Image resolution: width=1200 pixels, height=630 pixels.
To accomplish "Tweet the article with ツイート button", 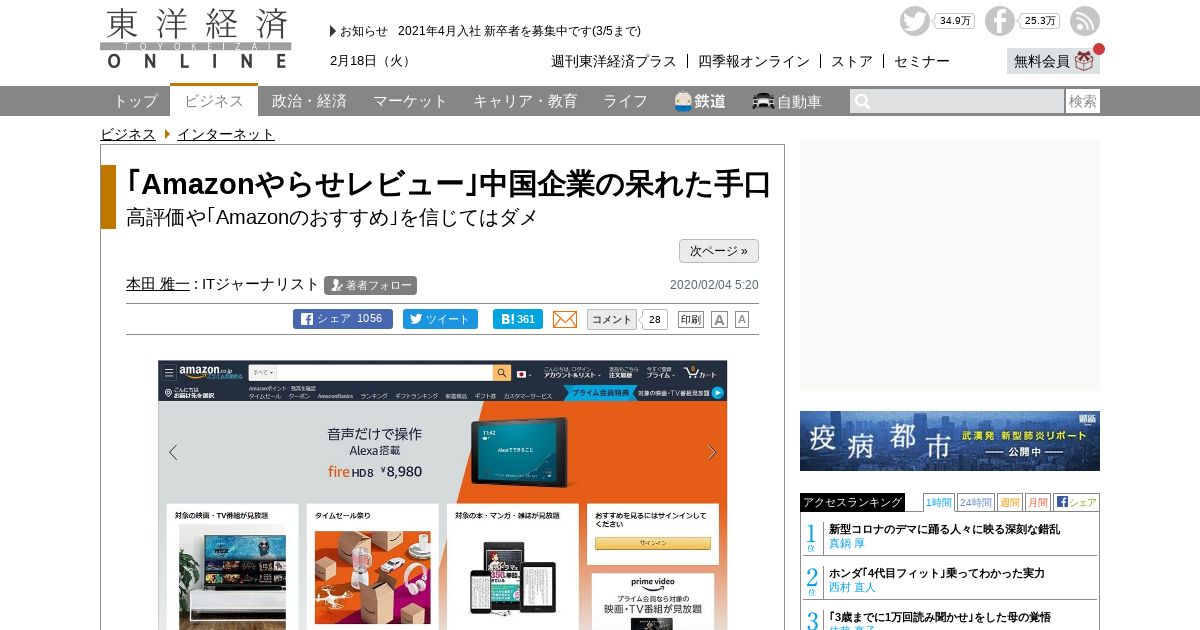I will 440,319.
